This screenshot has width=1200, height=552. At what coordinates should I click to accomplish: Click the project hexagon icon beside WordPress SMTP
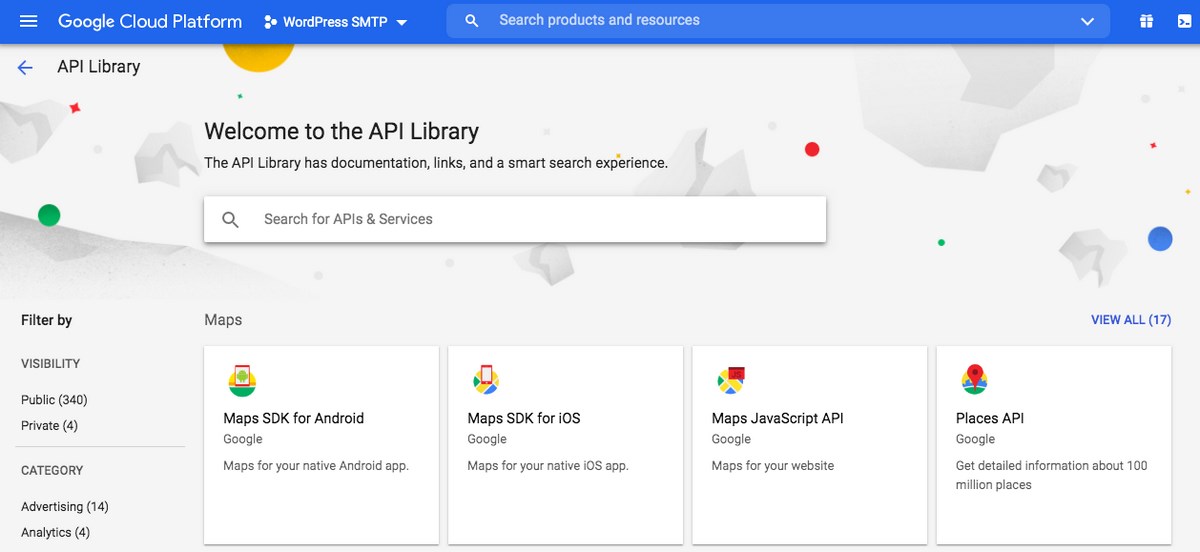[x=270, y=22]
